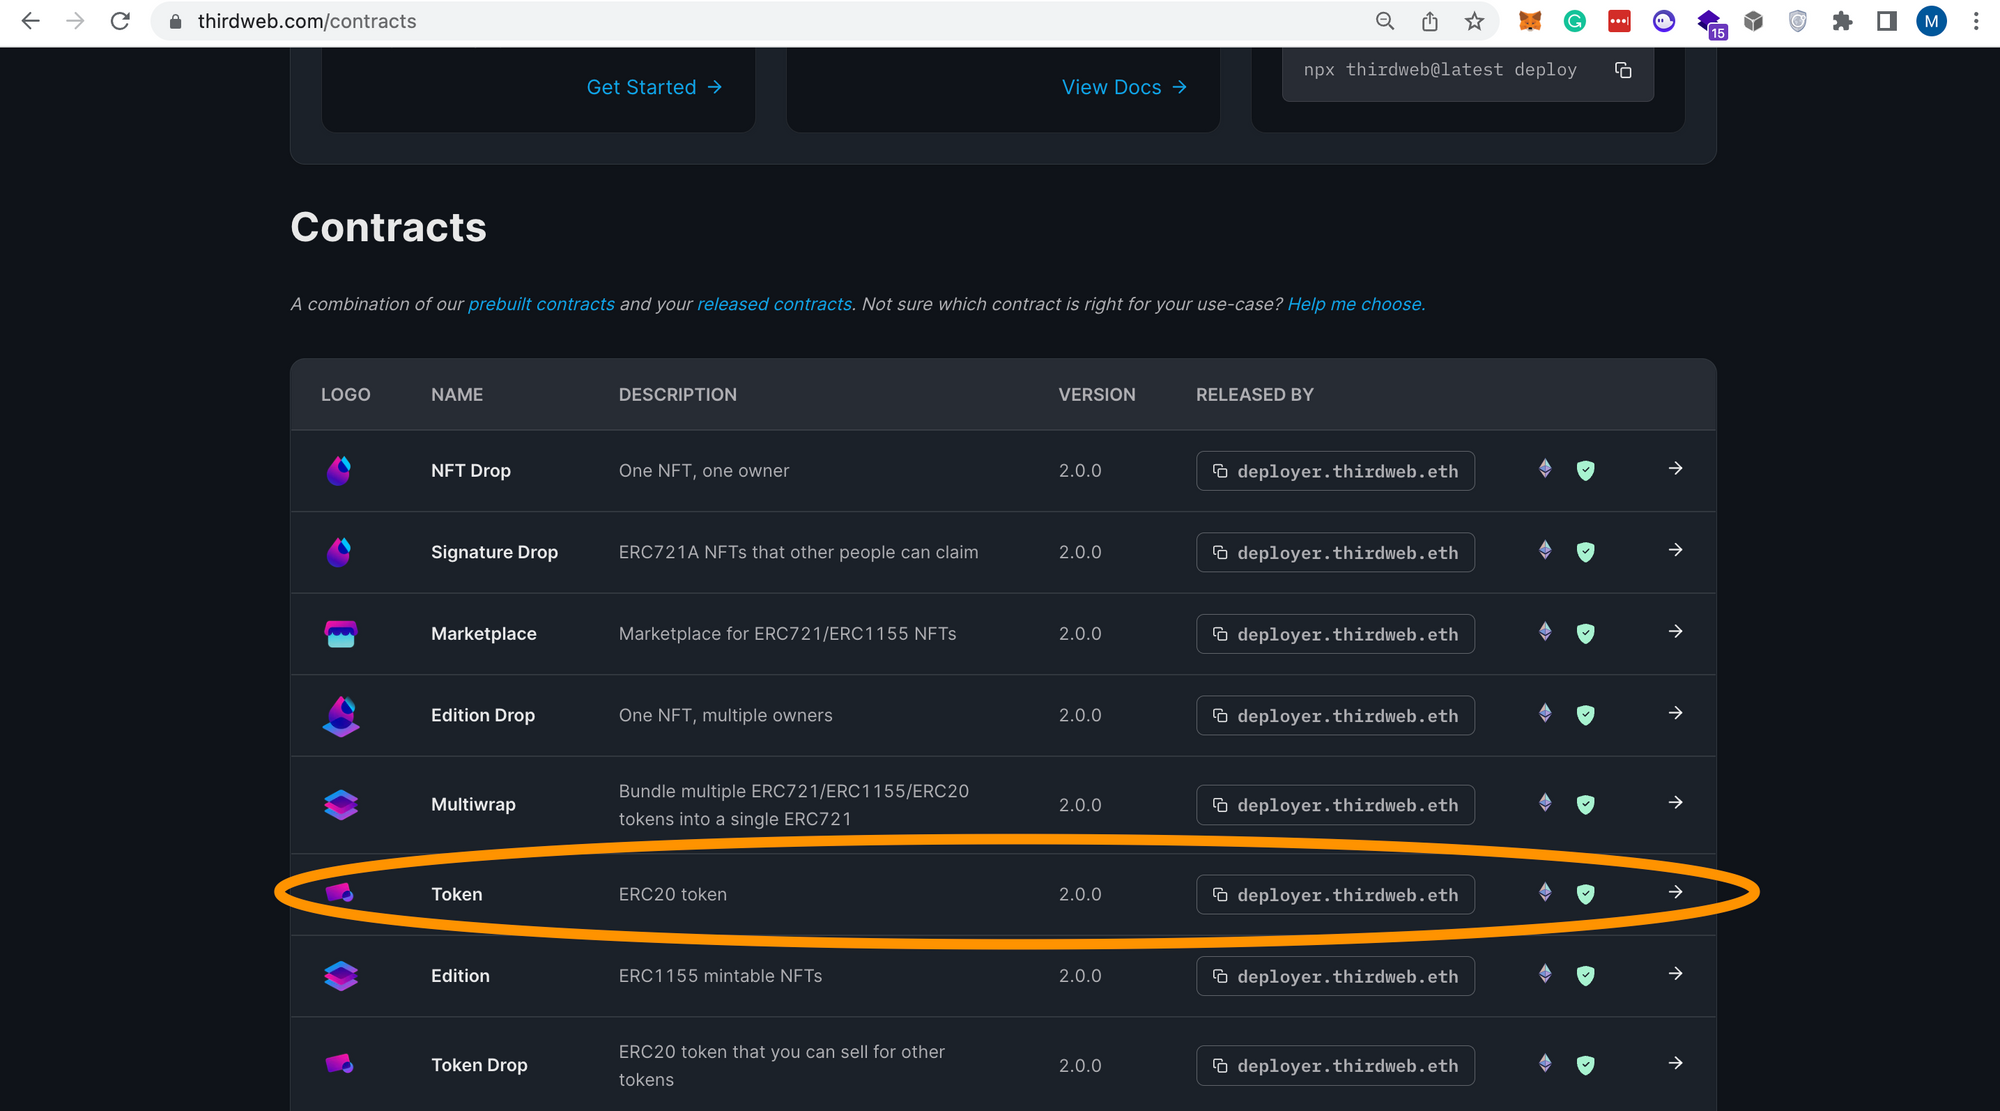Copy the npx thirdweb deploy command
Viewport: 2000px width, 1111px height.
(1623, 70)
